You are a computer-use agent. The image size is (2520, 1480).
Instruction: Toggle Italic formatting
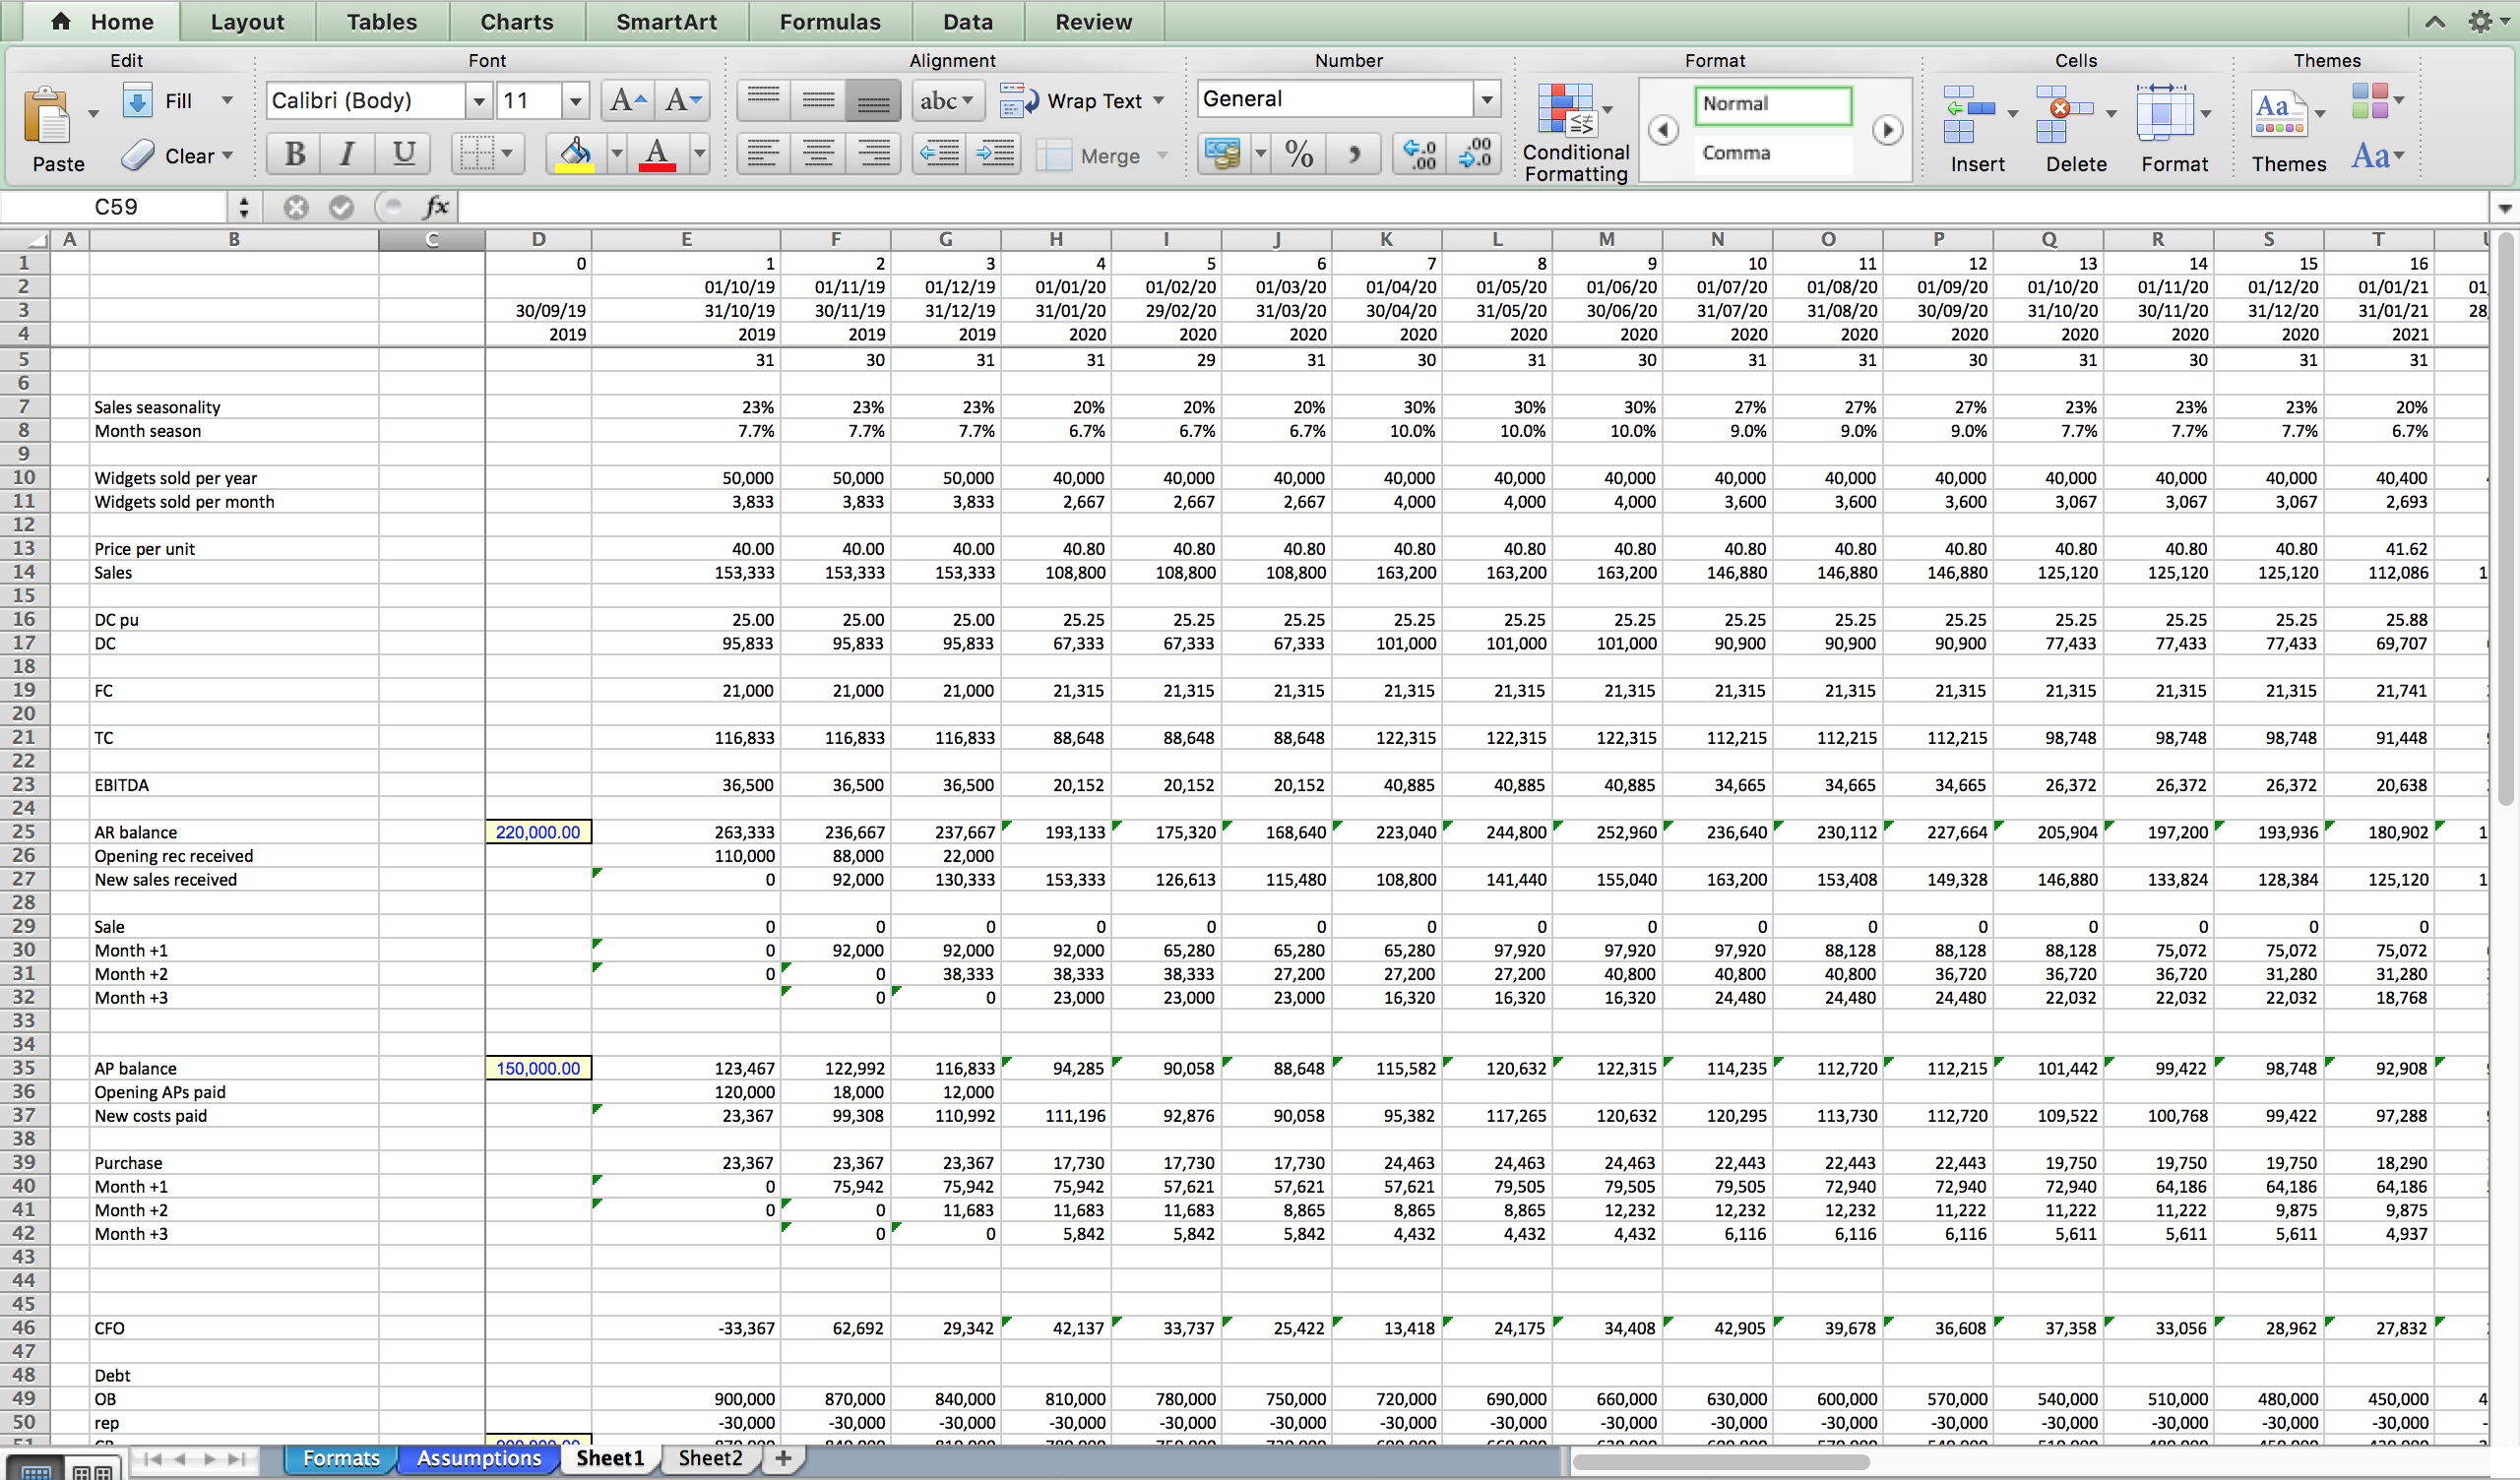348,154
